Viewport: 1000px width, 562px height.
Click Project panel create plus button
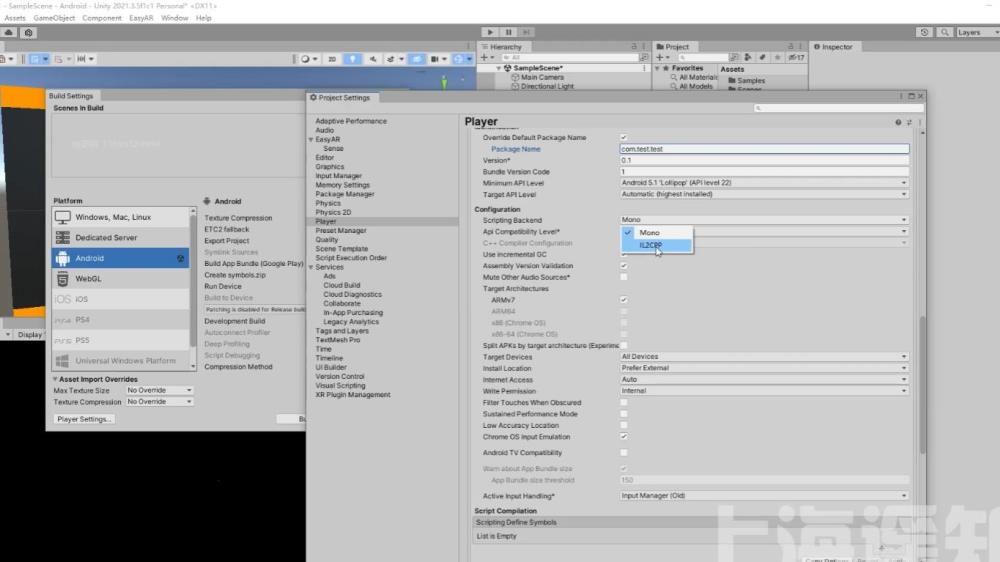coord(660,57)
